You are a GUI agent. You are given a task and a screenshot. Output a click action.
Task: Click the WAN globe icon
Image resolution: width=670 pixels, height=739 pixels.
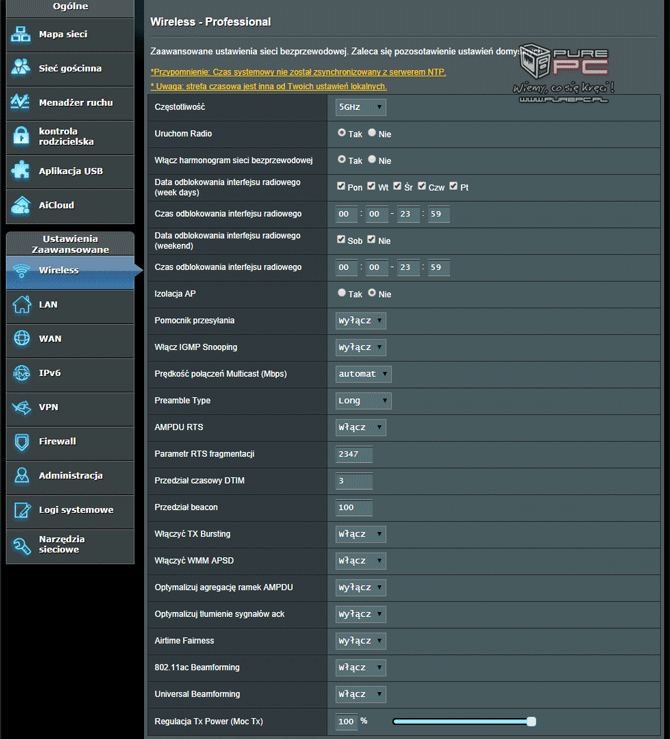22,338
